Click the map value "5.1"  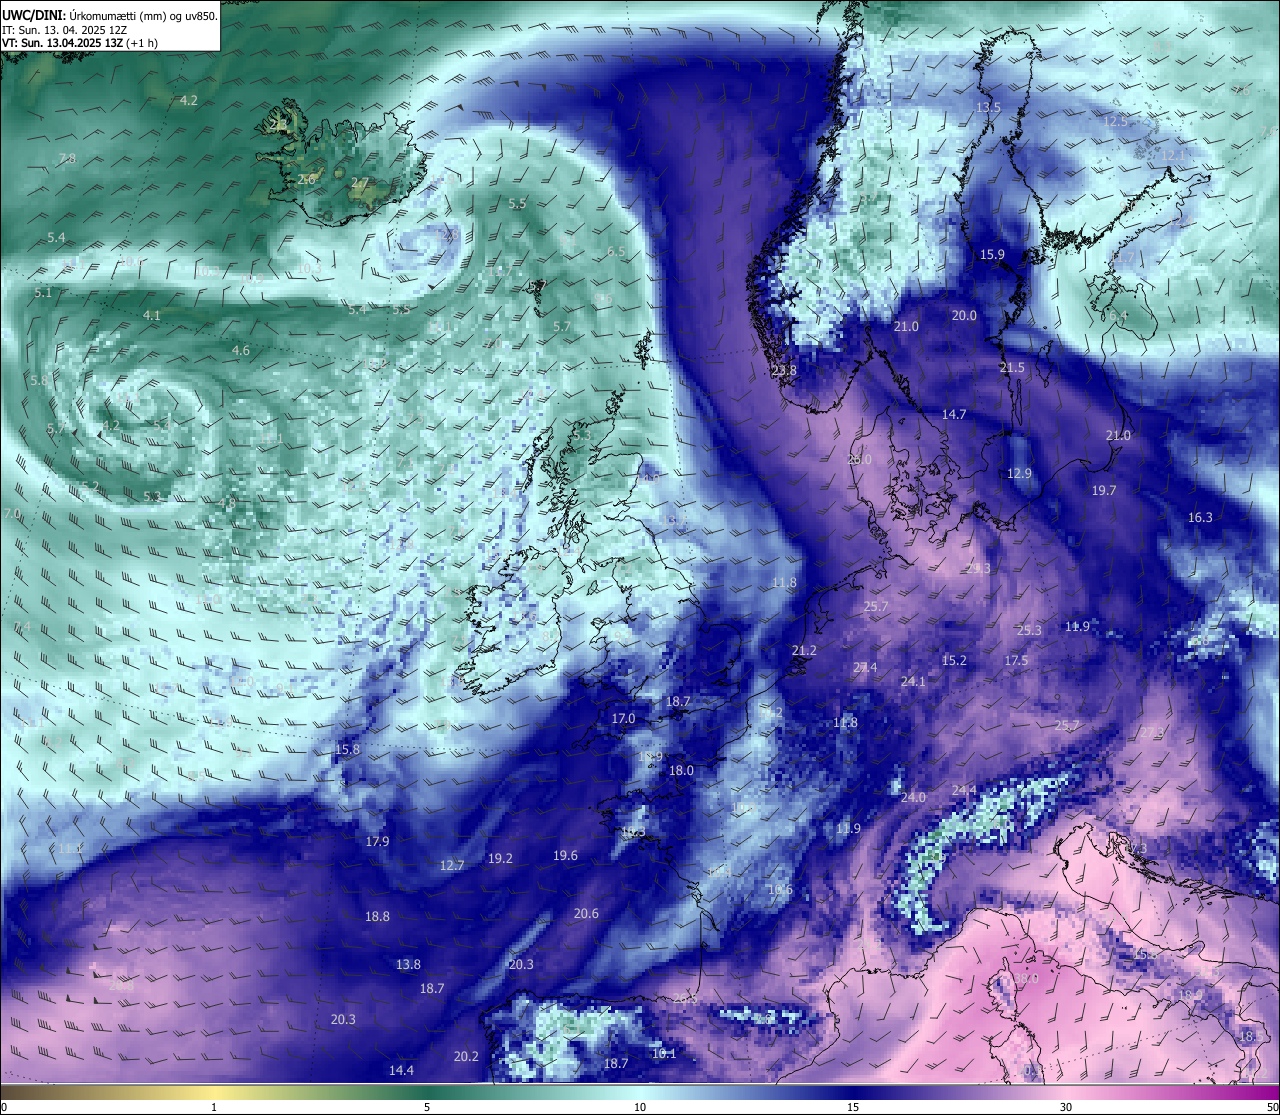click(x=42, y=293)
